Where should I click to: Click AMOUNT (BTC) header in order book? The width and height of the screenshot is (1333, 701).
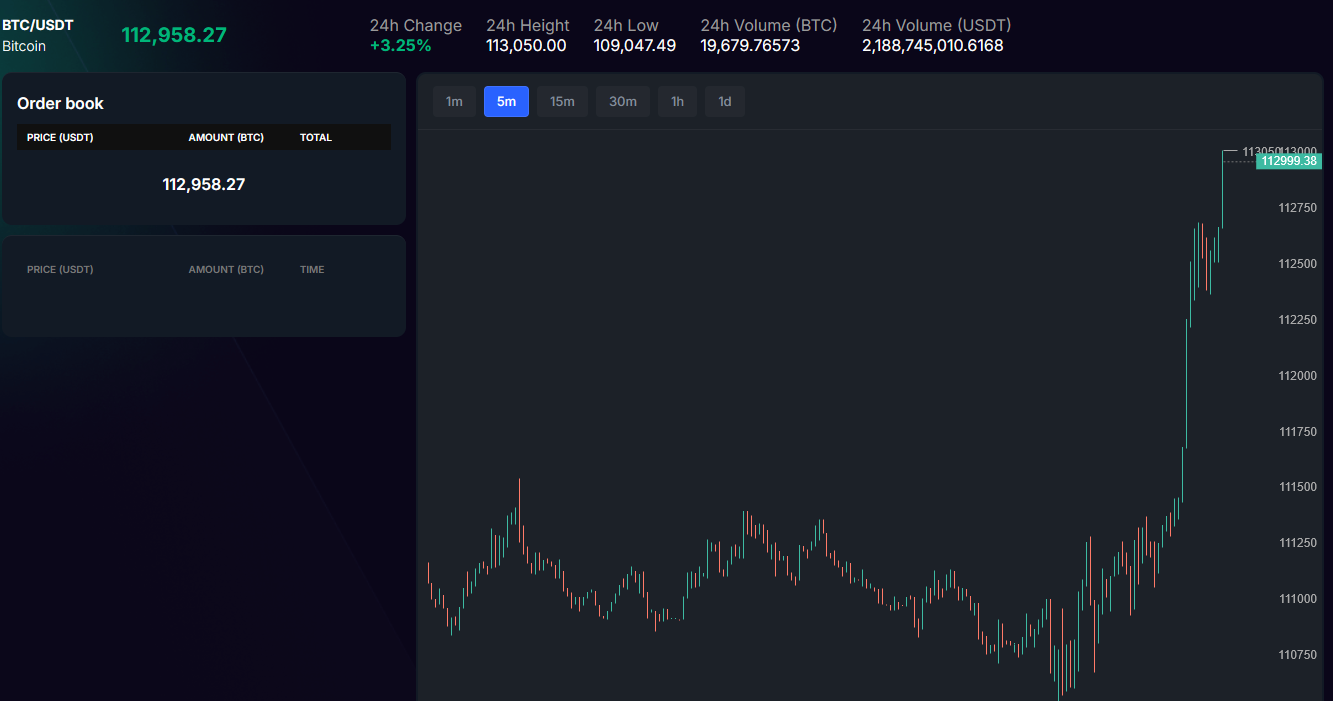226,137
